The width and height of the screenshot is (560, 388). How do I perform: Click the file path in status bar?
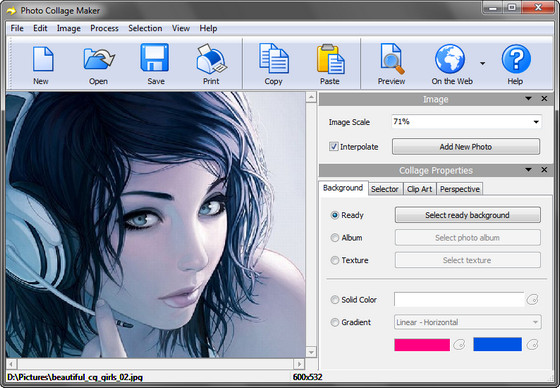[75, 377]
